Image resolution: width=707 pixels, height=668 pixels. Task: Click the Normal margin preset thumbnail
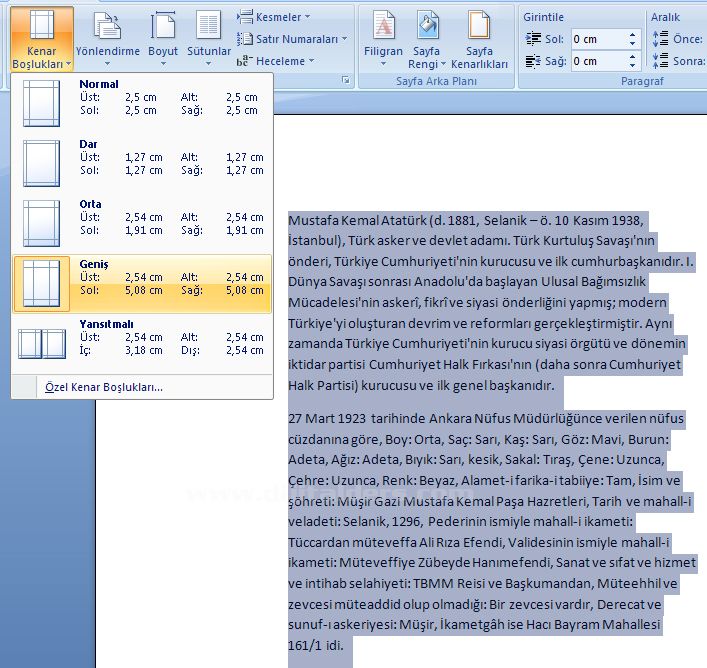pos(41,103)
